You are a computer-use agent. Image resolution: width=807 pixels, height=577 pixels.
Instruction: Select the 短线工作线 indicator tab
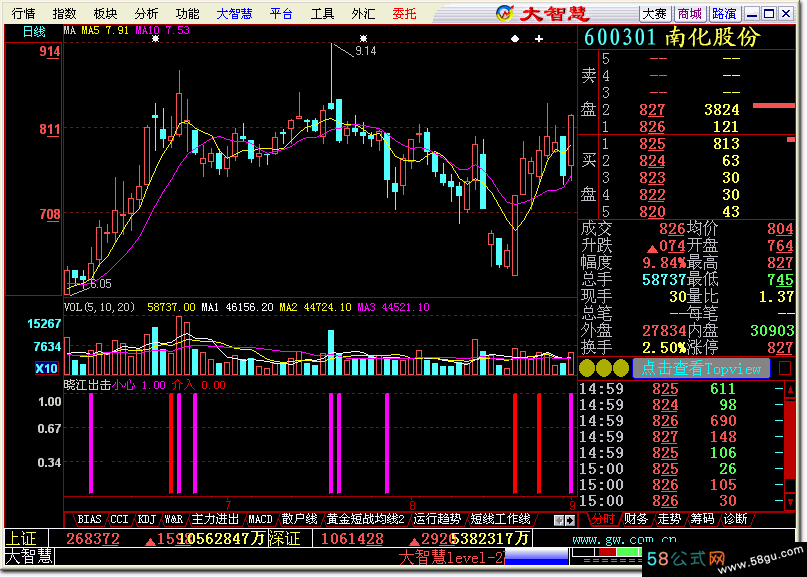click(501, 519)
